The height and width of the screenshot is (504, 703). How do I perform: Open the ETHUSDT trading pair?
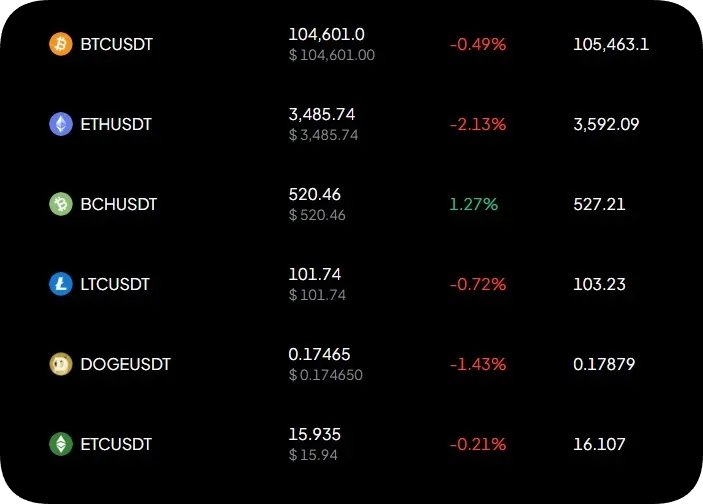pyautogui.click(x=118, y=124)
